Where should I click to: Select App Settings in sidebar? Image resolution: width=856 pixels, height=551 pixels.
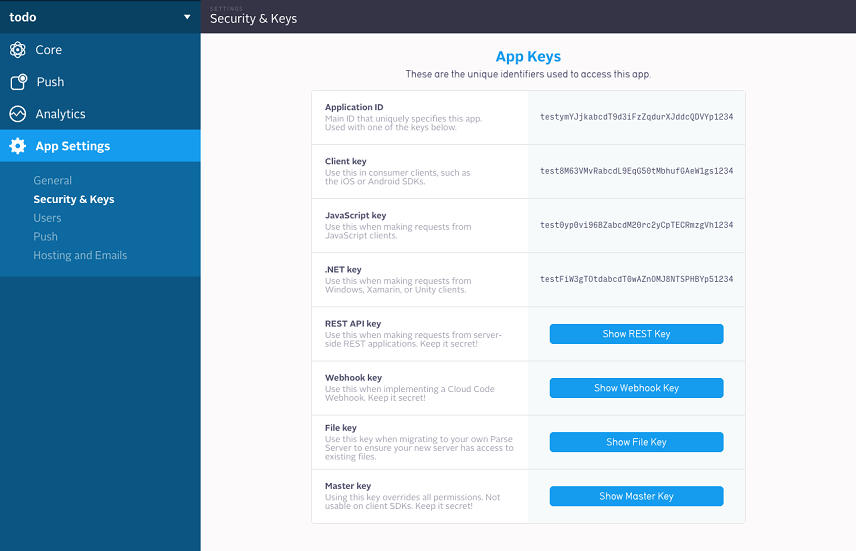coord(100,146)
